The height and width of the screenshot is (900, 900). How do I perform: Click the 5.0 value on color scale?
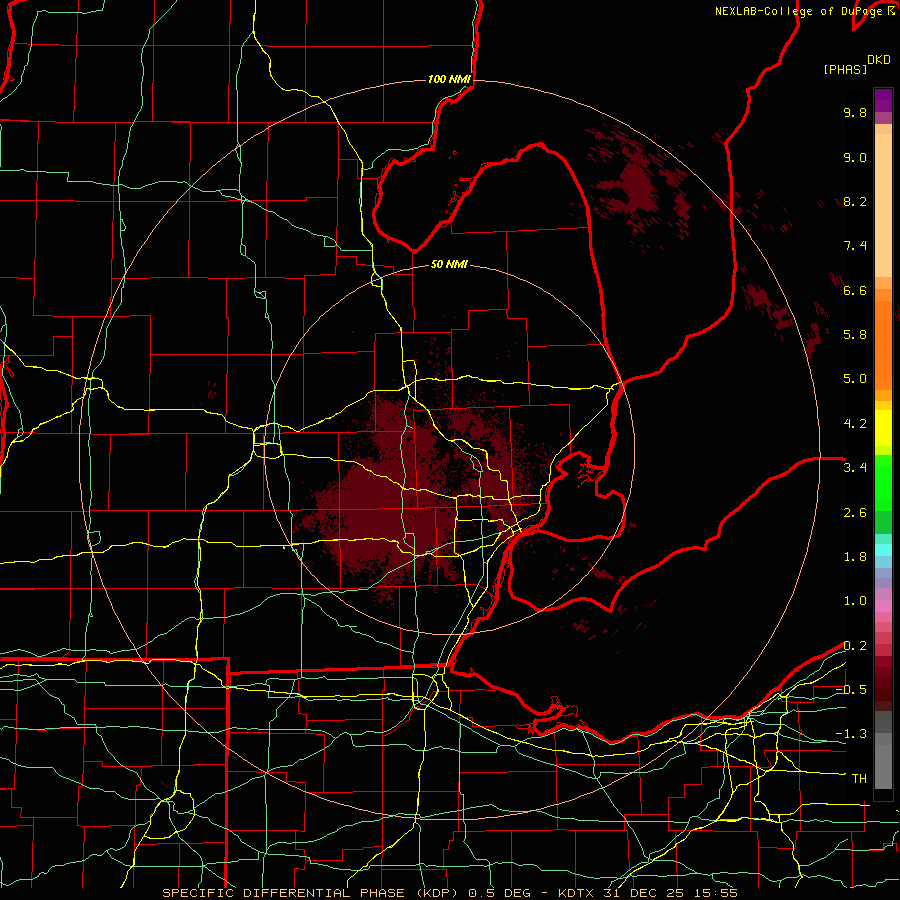pos(855,379)
